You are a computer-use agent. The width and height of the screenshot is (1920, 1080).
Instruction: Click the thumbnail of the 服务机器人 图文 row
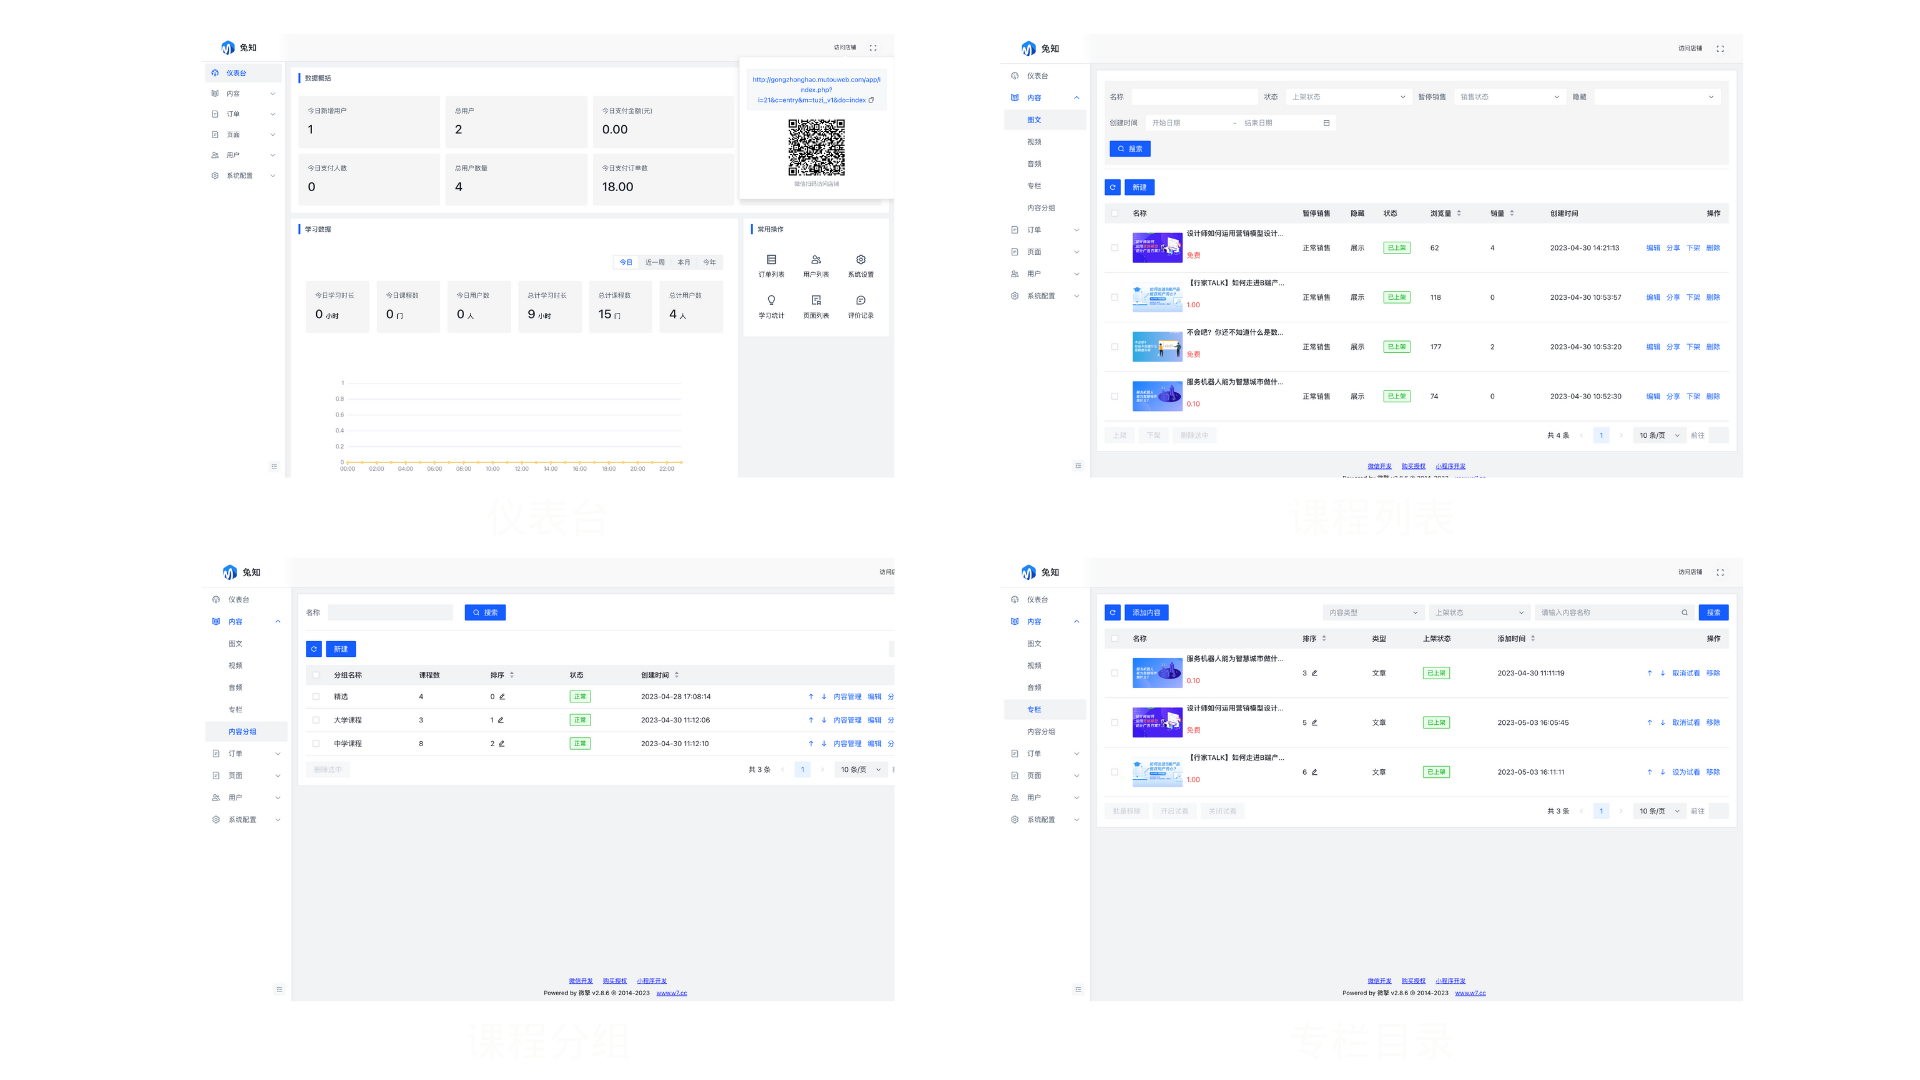[x=1157, y=397]
